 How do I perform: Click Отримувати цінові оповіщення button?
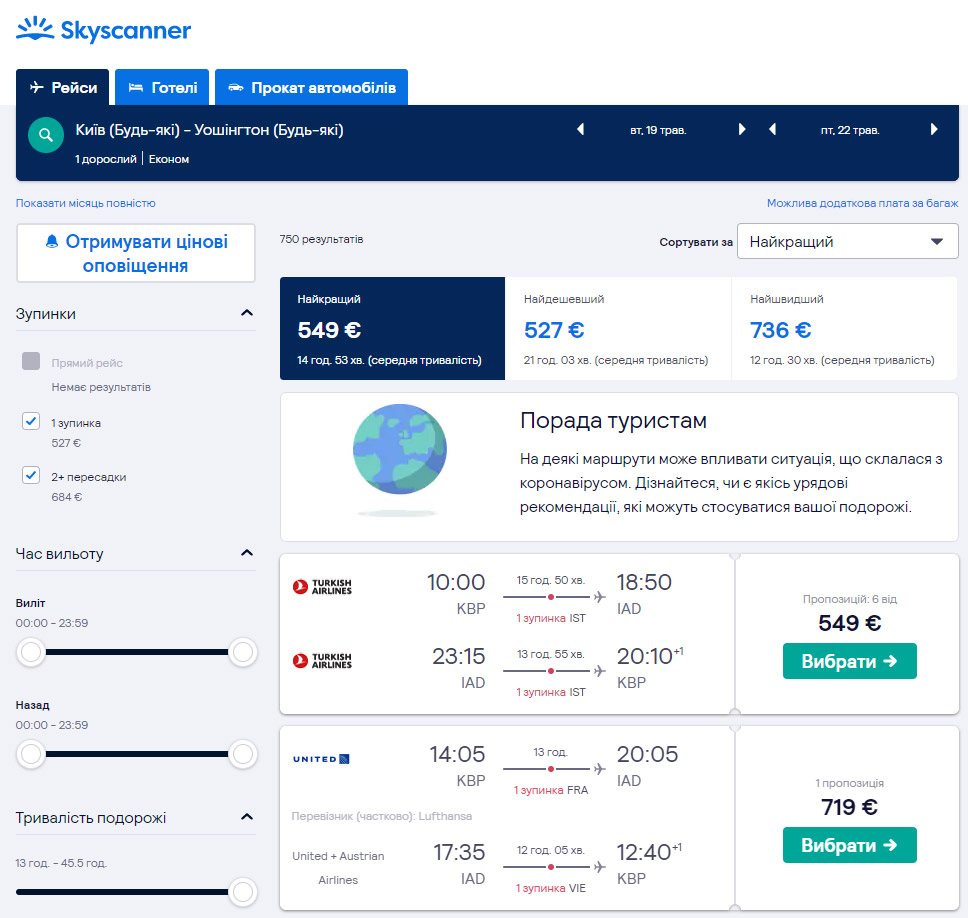136,253
